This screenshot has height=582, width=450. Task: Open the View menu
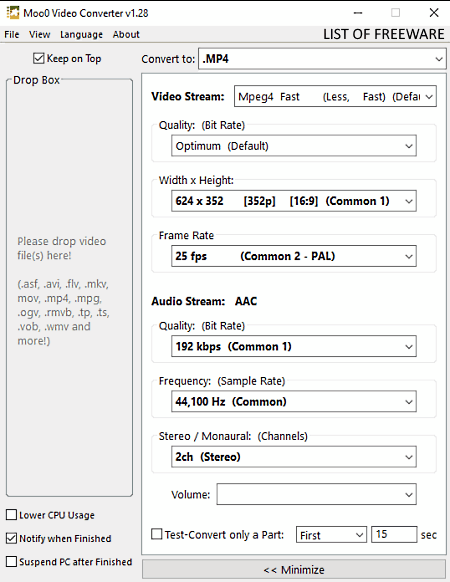click(40, 35)
